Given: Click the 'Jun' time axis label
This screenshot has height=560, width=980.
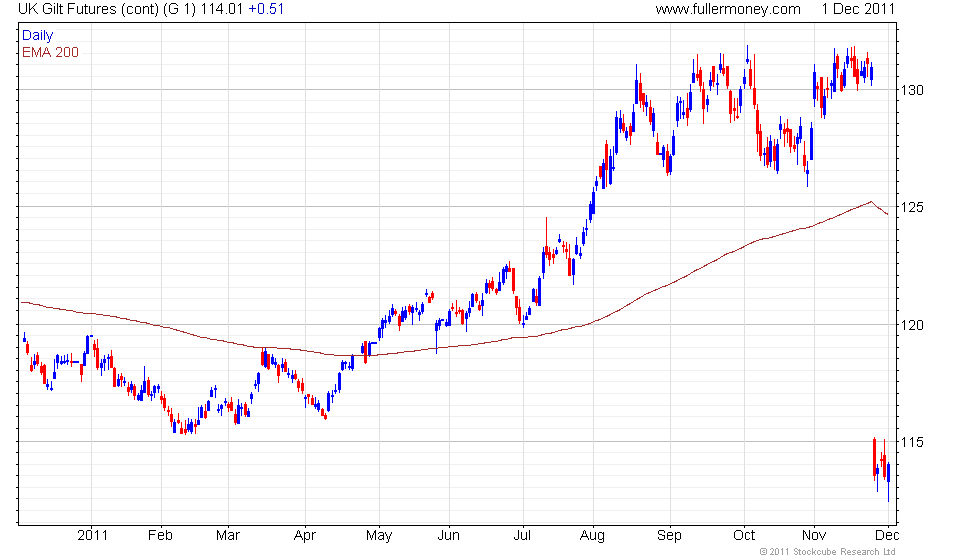Looking at the screenshot, I should click(448, 536).
